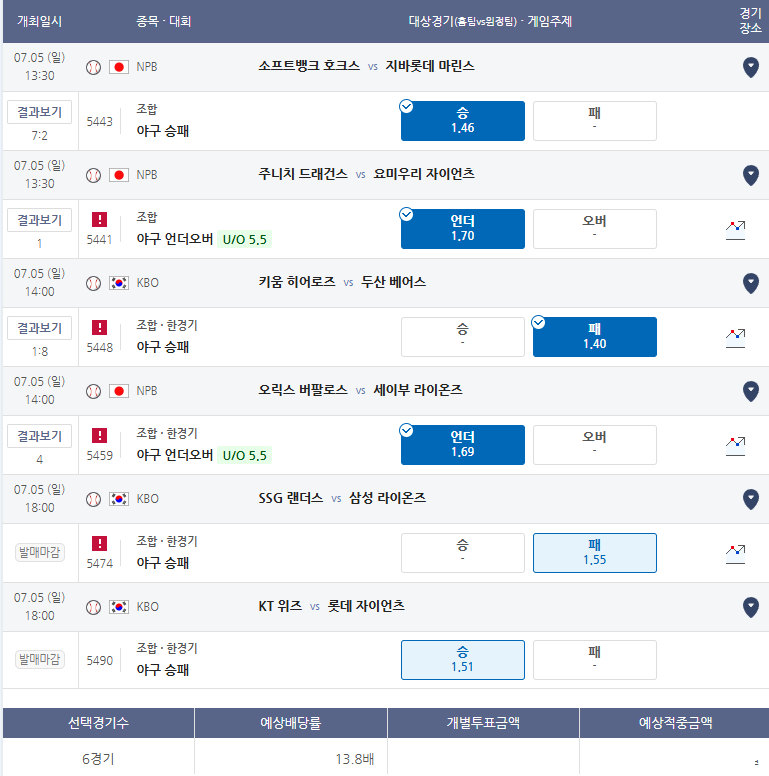Toggle the 패 1.40 selection for game 5448

click(595, 337)
